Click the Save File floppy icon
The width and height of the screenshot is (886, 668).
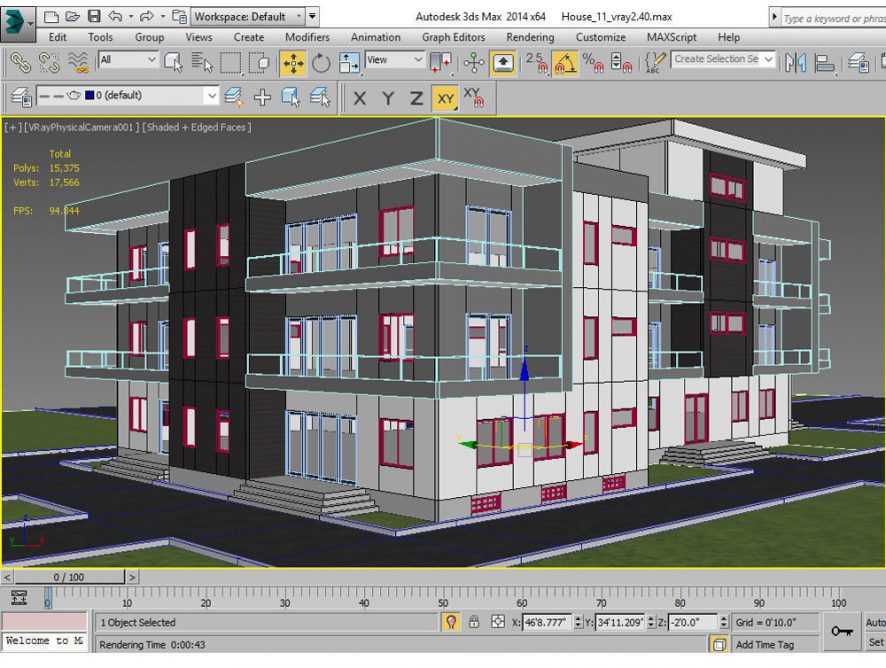(x=94, y=17)
